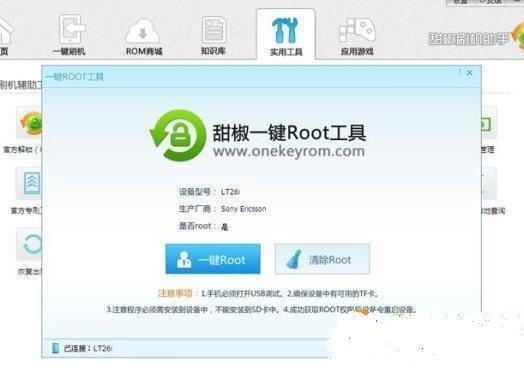Click the green lock Root logo

178,135
